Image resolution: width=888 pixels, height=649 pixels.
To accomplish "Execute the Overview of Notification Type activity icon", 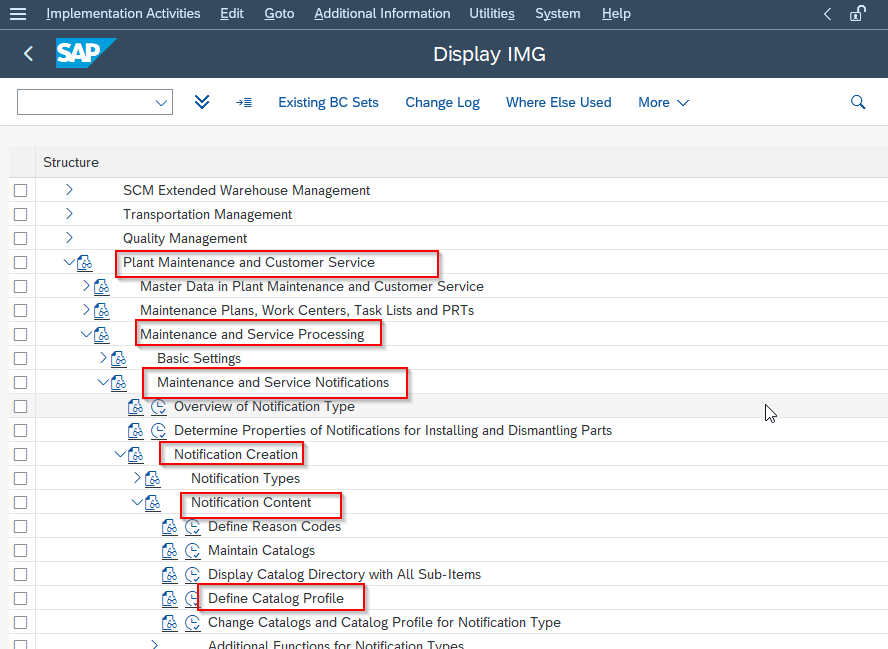I will click(159, 407).
